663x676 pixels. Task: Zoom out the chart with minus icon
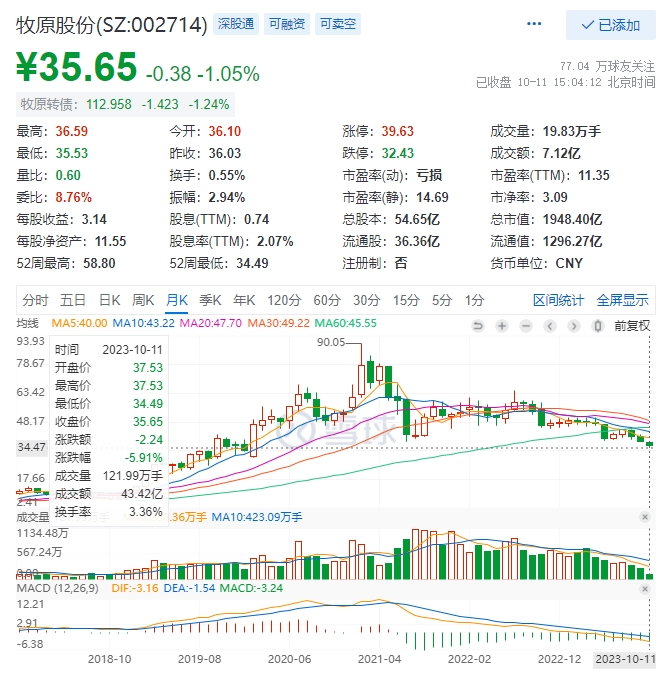click(x=525, y=326)
